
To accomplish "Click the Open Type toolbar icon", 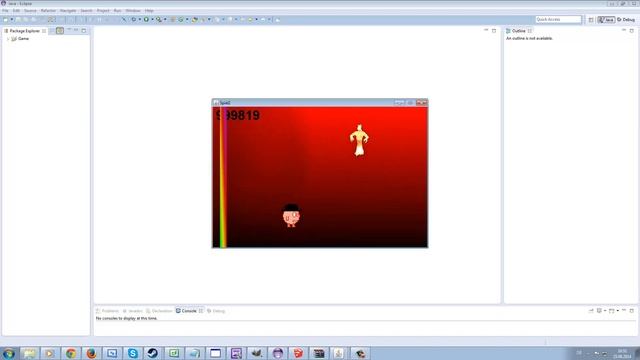I will pos(195,20).
